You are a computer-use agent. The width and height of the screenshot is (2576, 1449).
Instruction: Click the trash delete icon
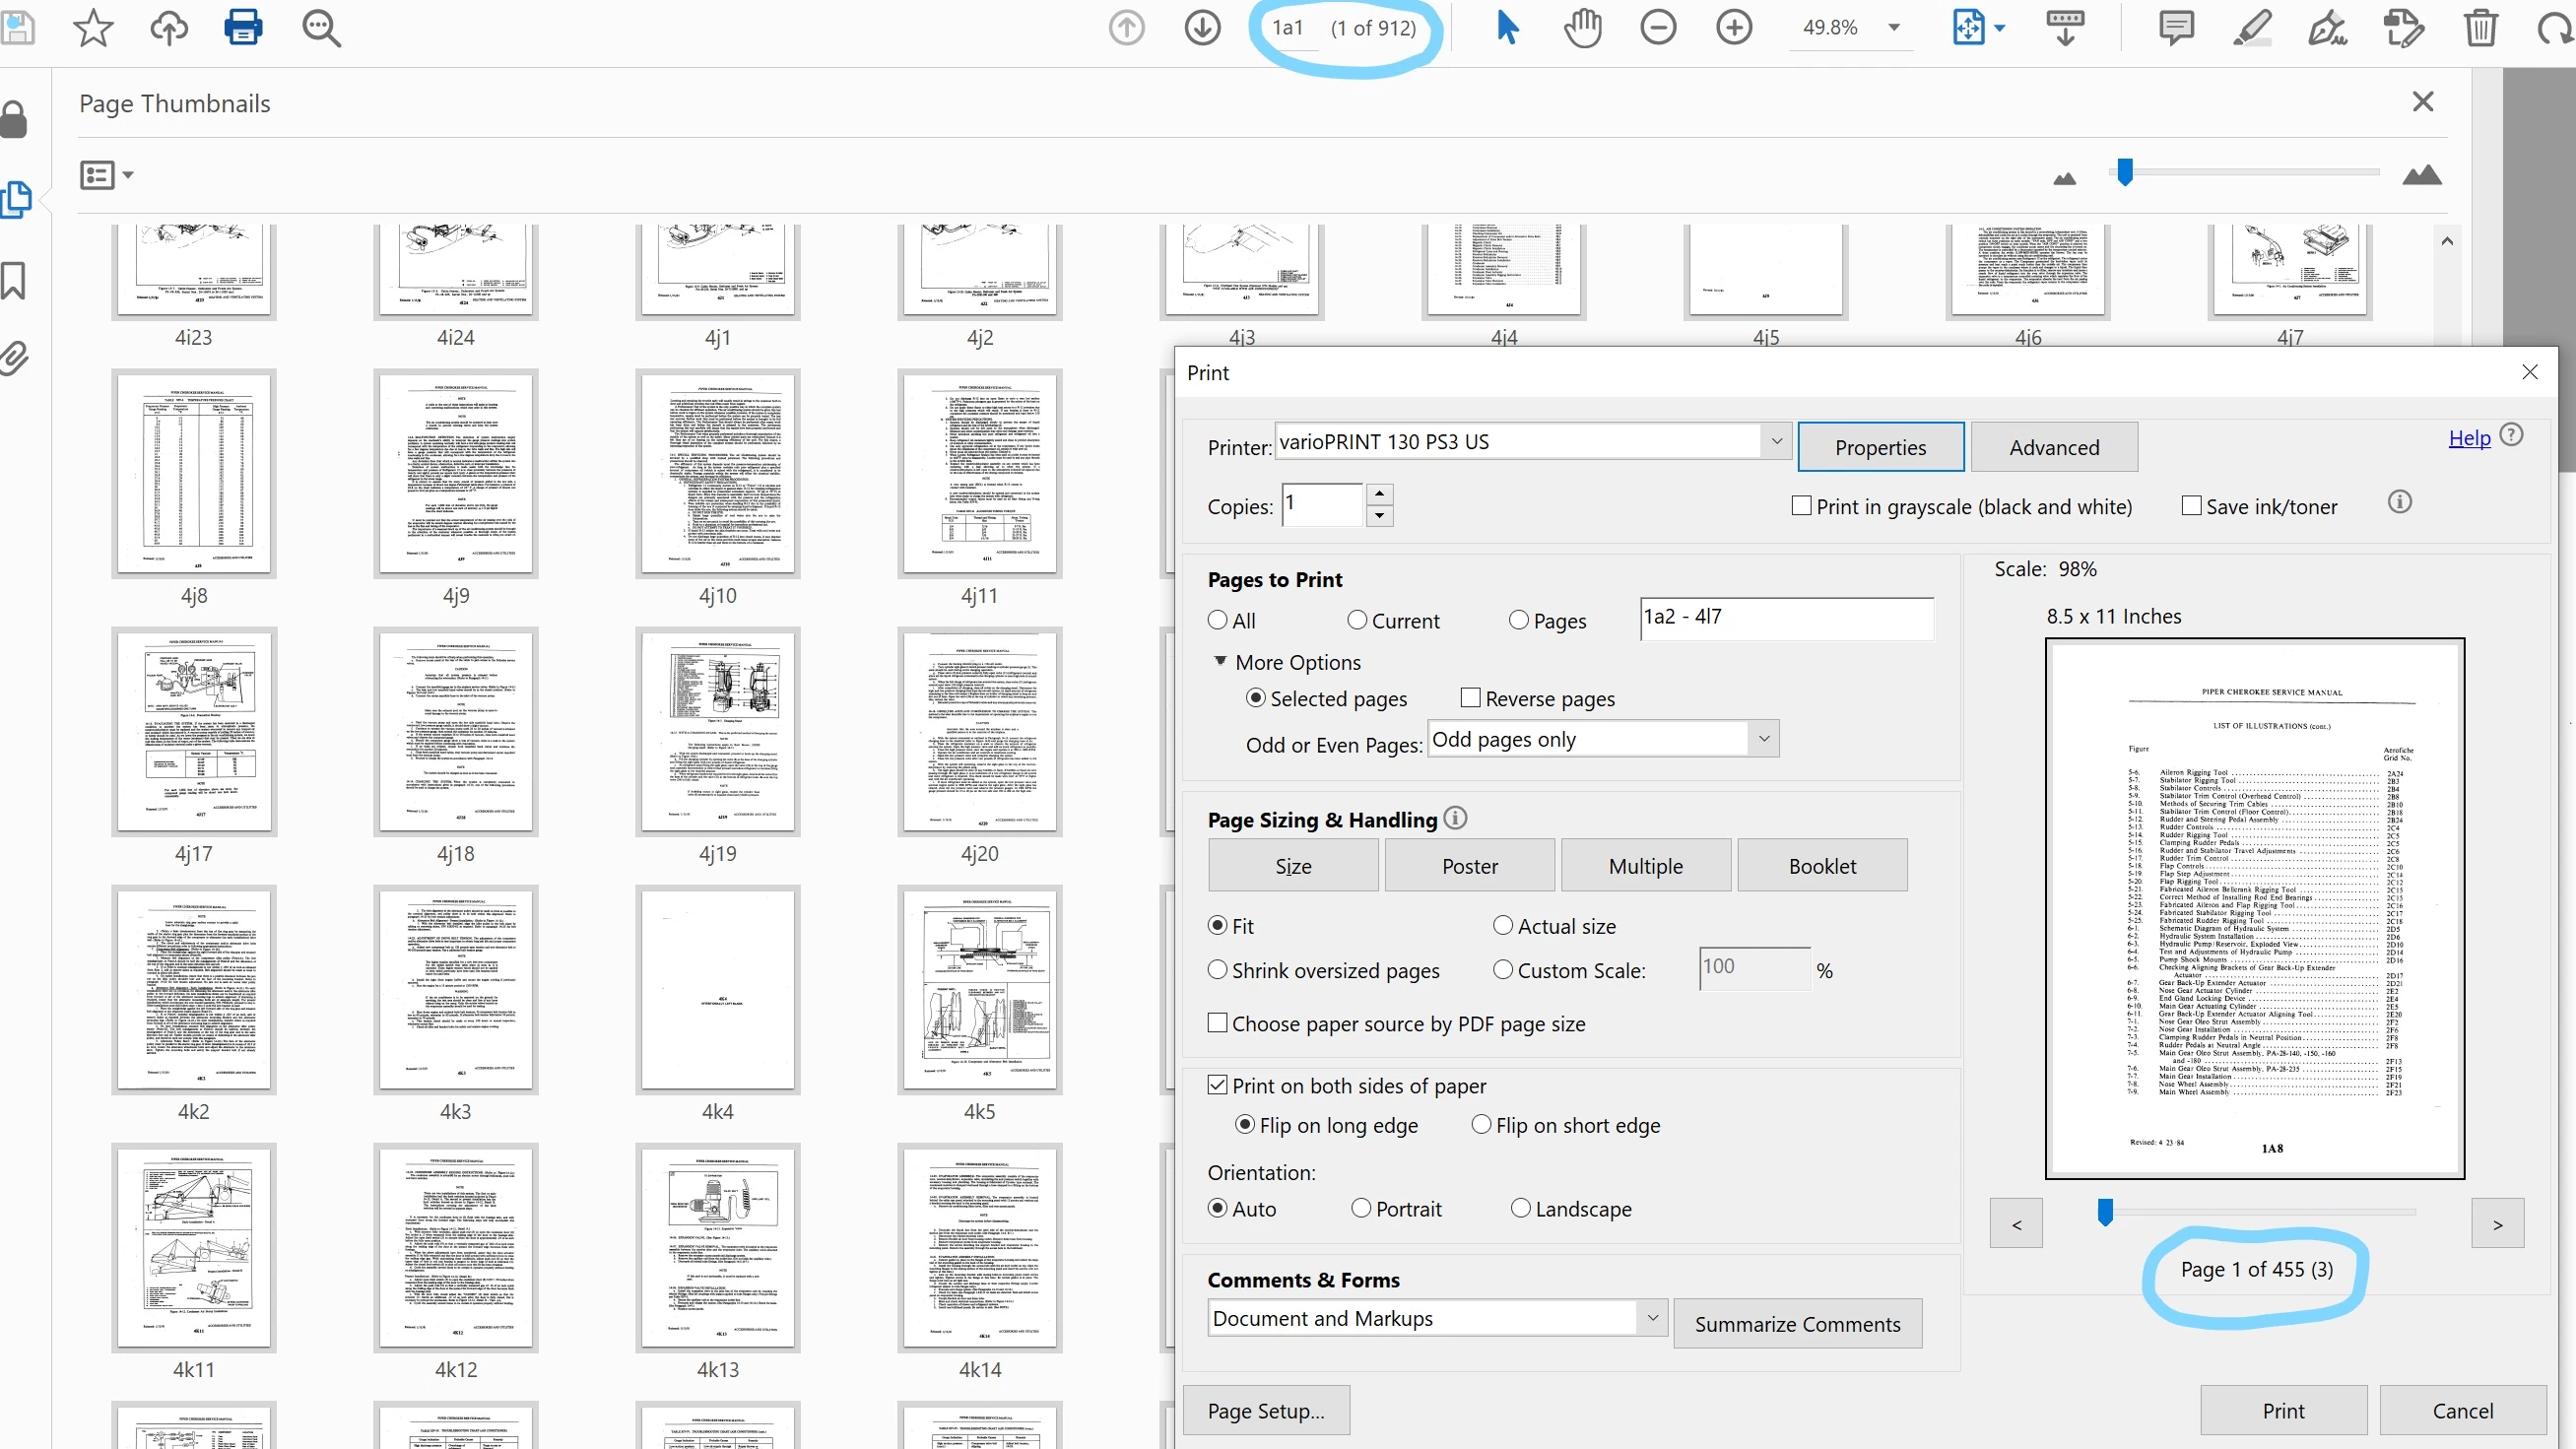point(2481,27)
